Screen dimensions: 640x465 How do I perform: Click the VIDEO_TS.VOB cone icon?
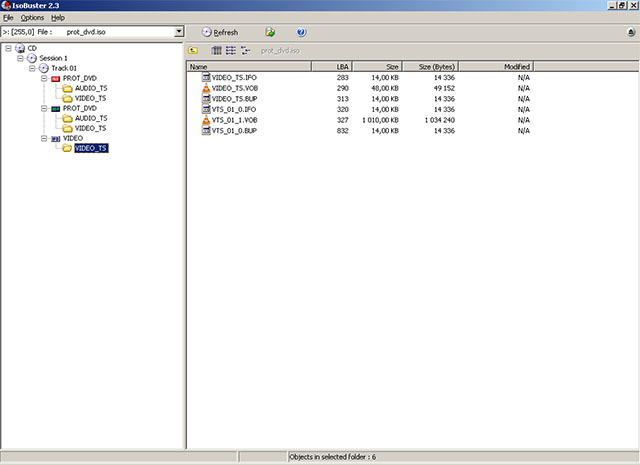pyautogui.click(x=206, y=88)
